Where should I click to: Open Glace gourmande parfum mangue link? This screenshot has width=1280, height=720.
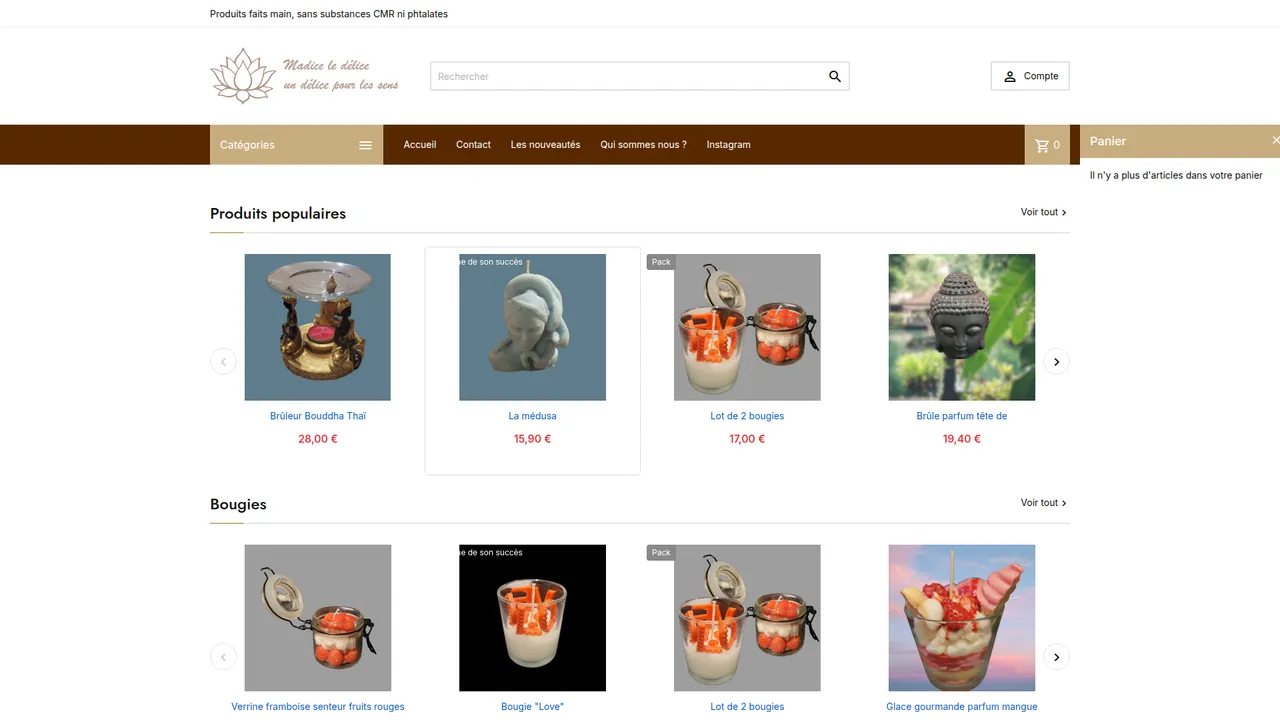coord(962,707)
